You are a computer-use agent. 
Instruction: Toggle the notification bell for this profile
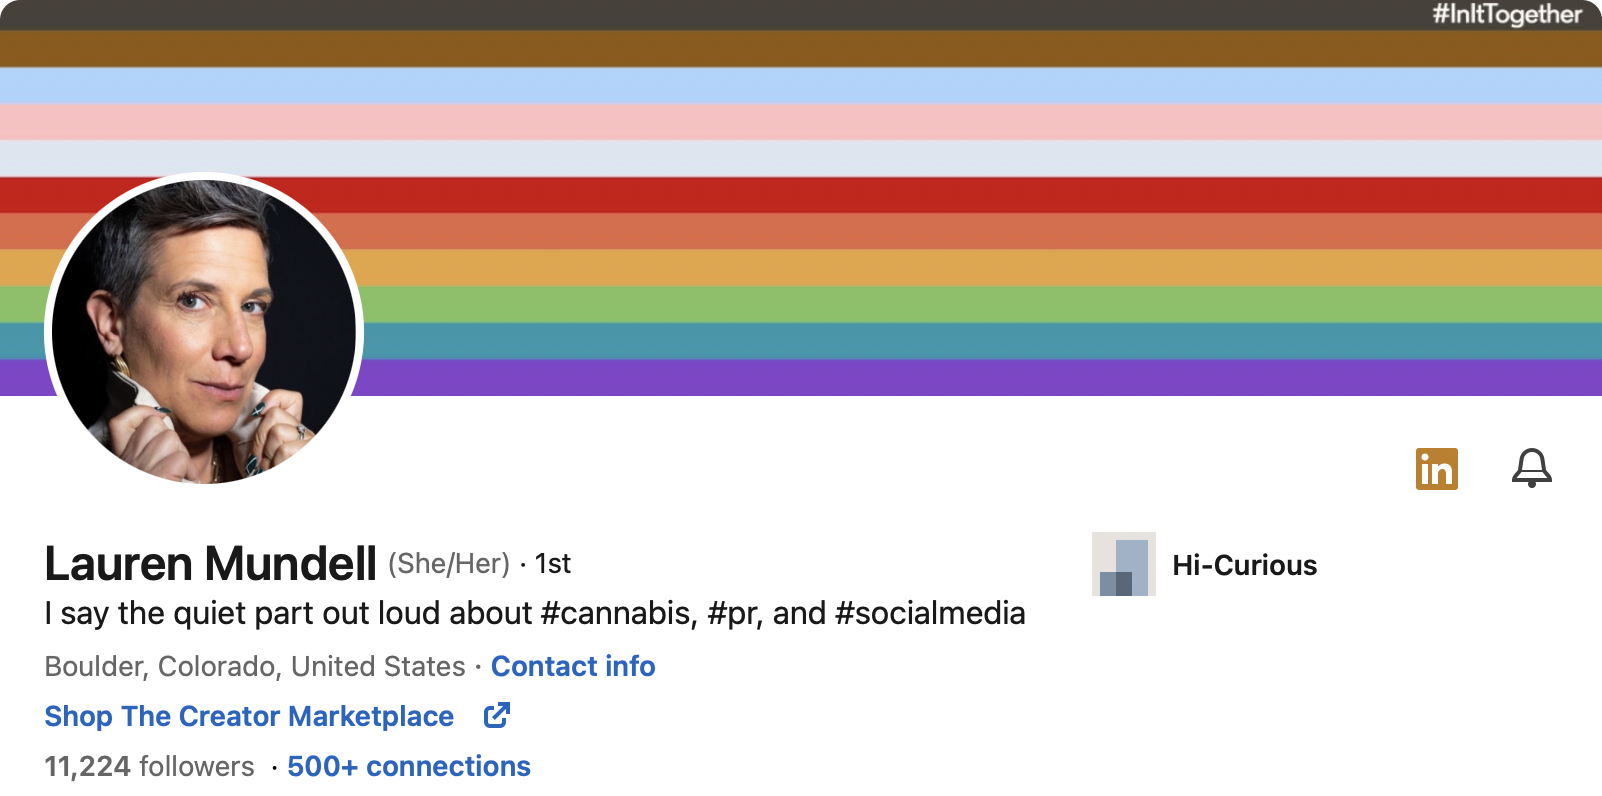point(1531,468)
